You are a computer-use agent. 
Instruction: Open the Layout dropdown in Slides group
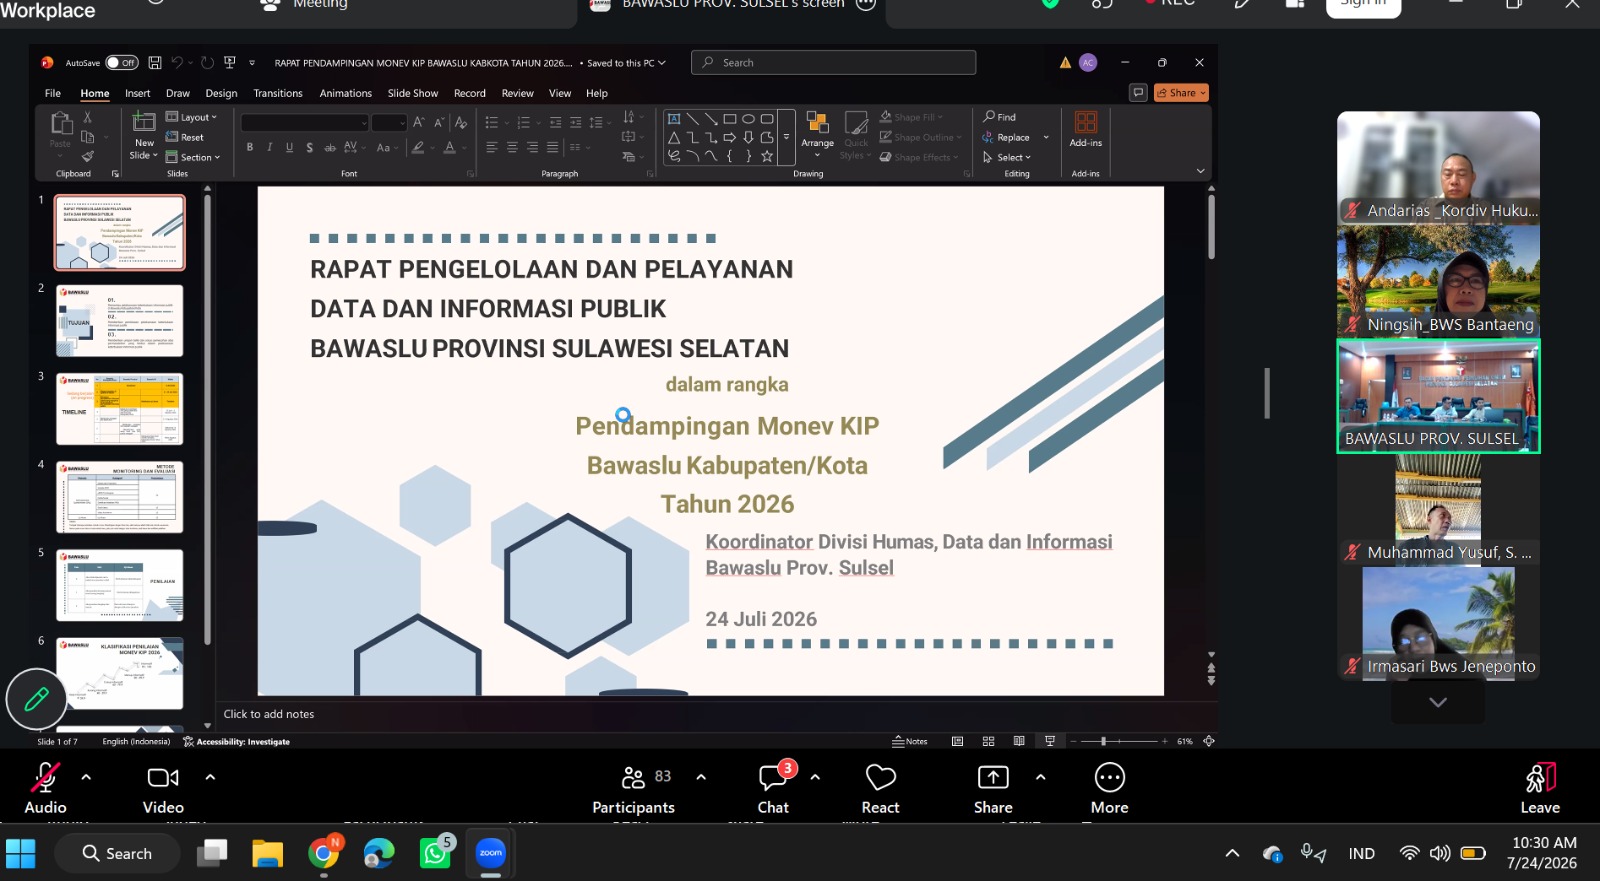click(191, 117)
